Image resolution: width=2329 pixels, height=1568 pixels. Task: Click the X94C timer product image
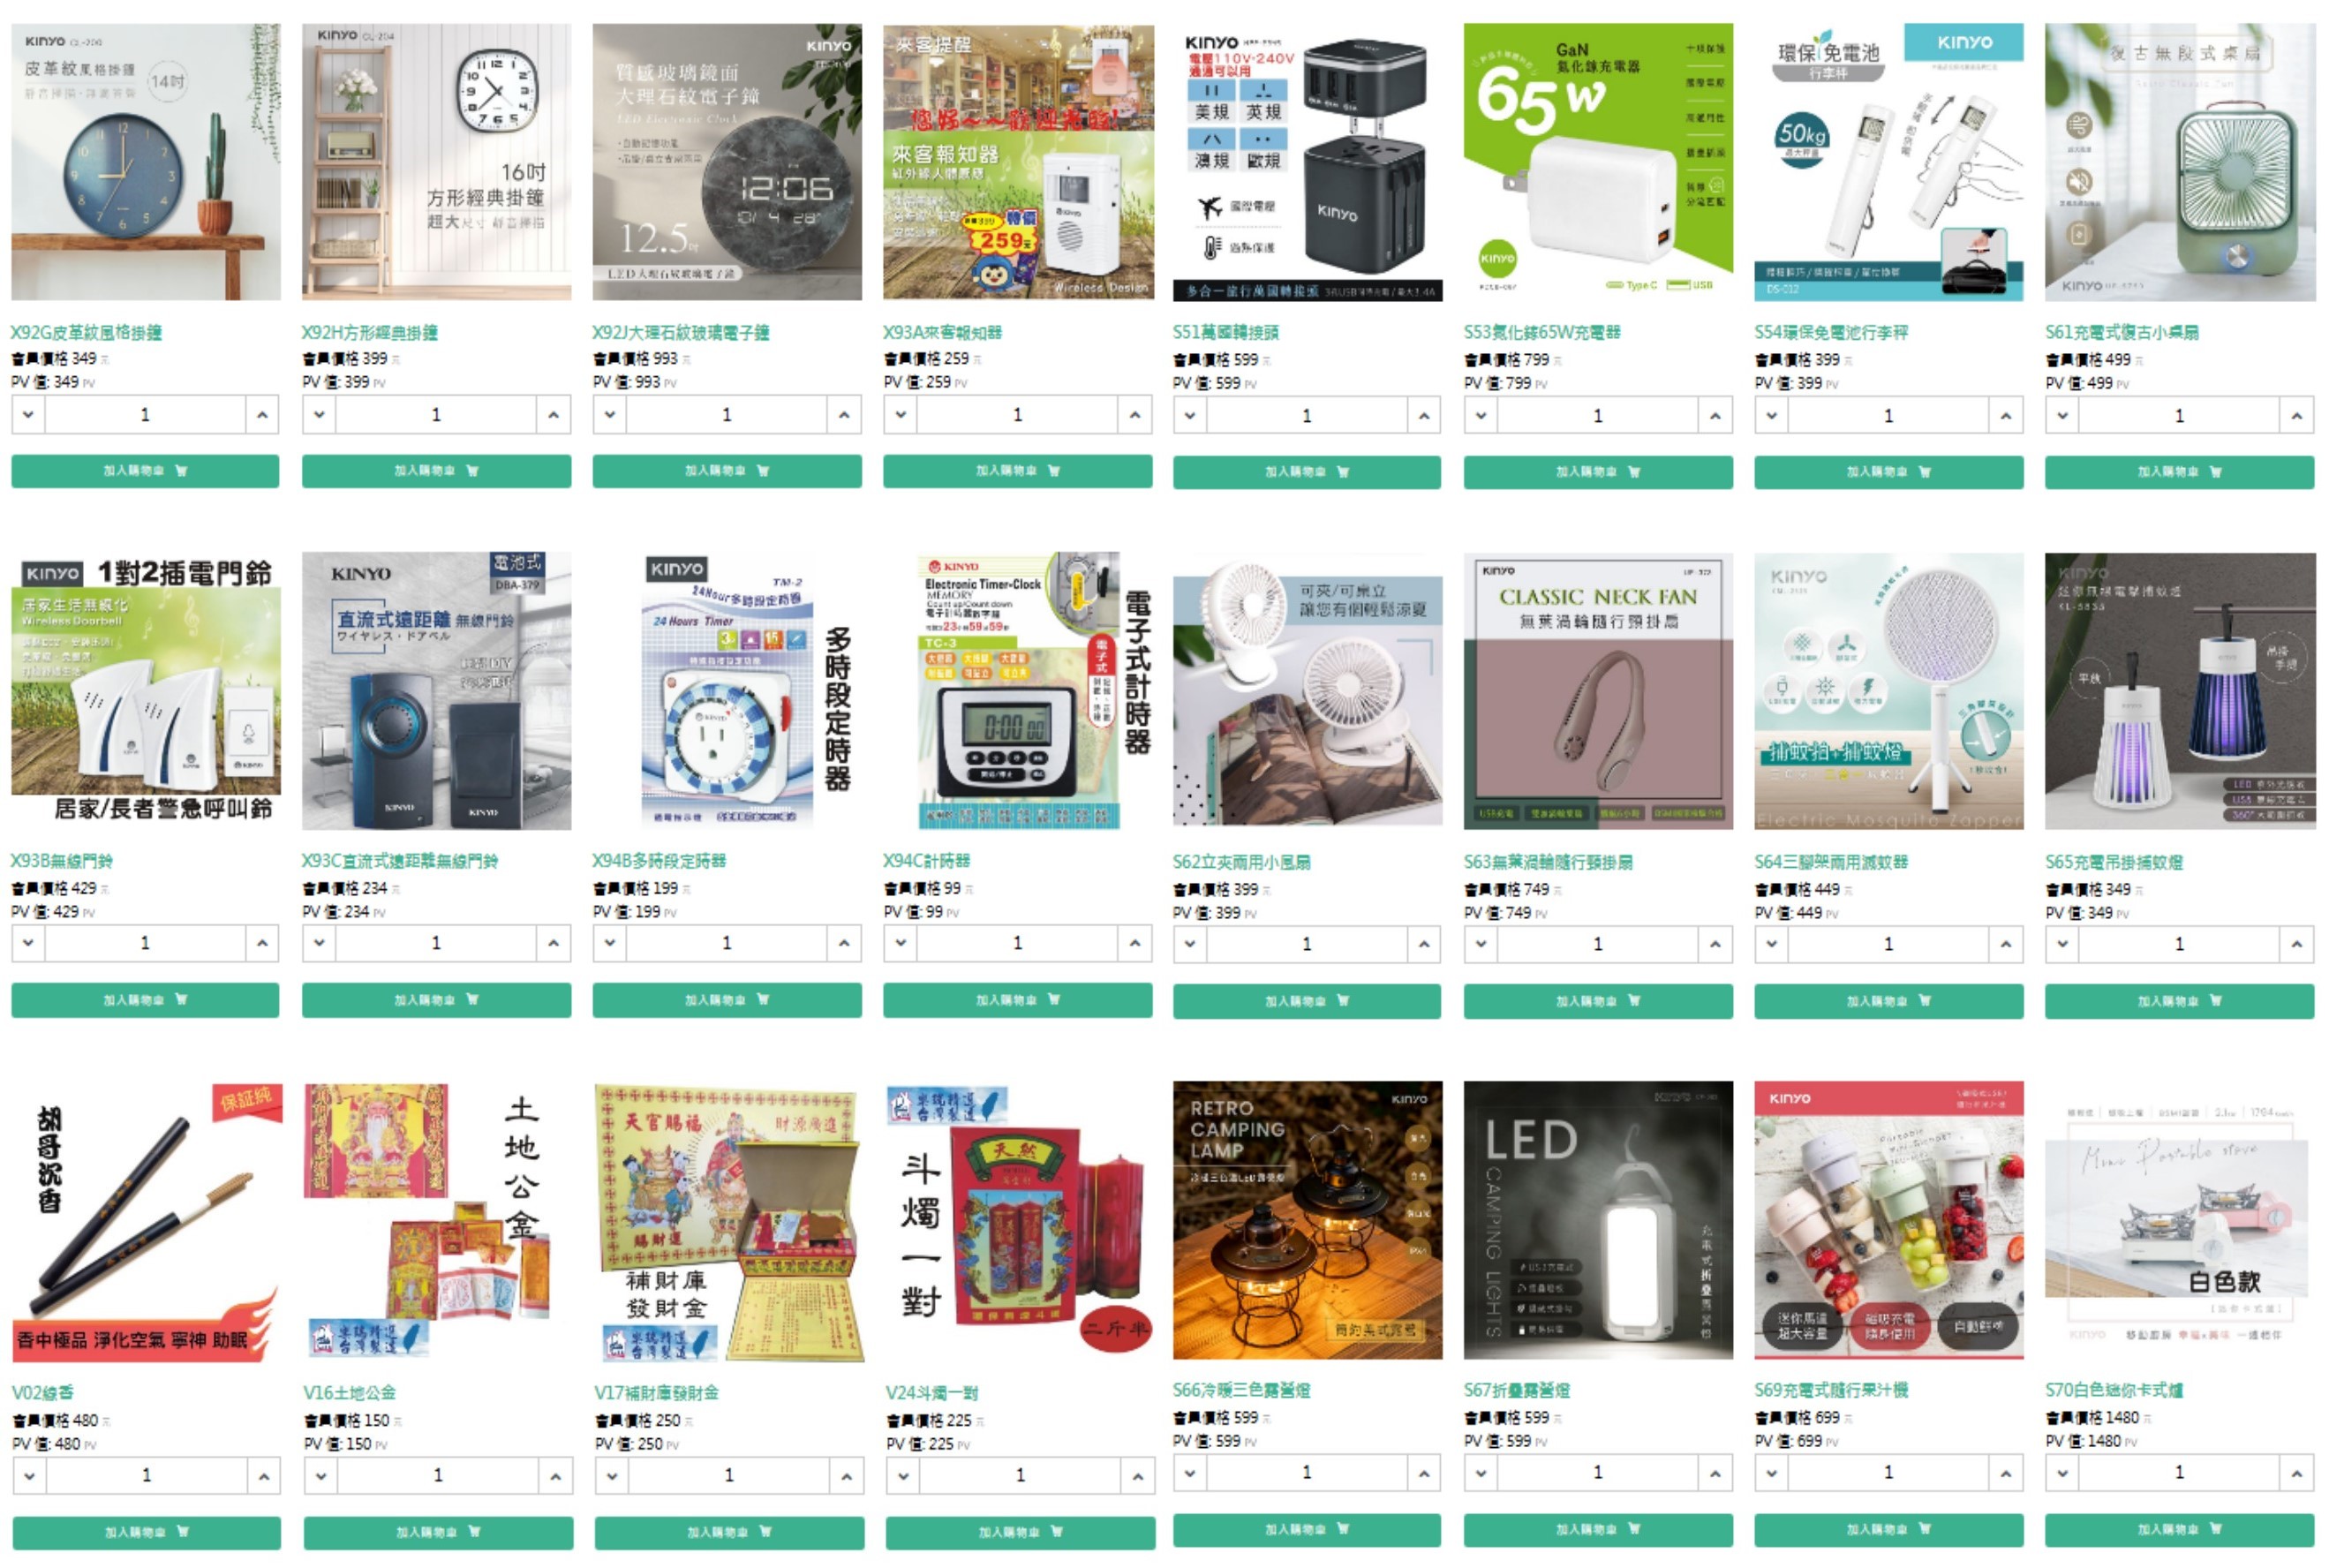pyautogui.click(x=1017, y=691)
